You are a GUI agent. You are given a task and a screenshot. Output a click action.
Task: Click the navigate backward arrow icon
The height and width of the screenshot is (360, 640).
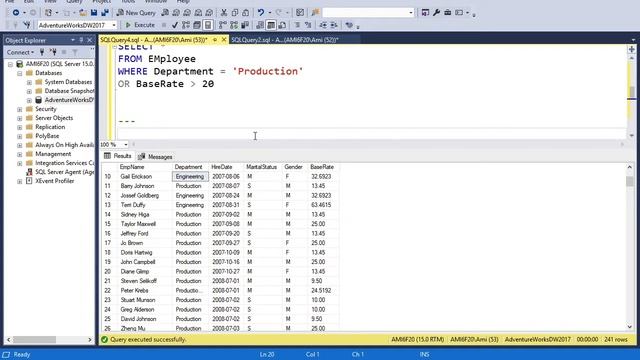point(16,13)
